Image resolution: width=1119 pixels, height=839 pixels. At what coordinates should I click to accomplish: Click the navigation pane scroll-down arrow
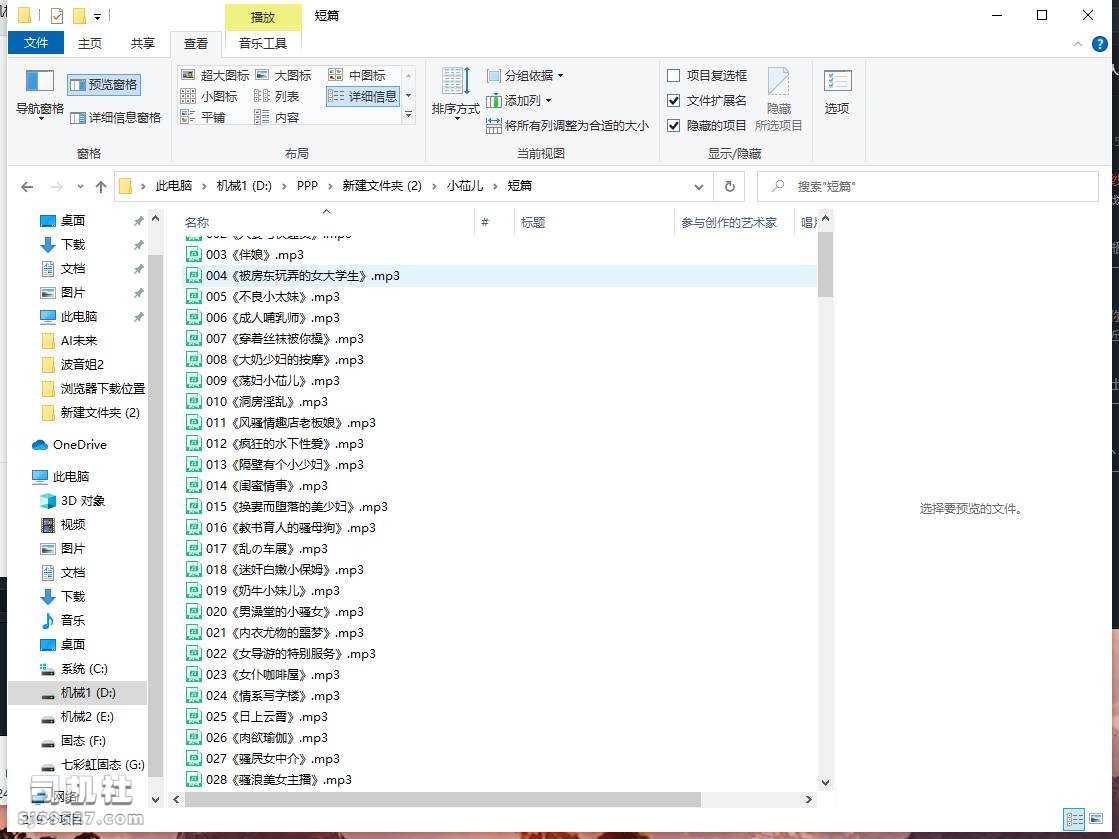pyautogui.click(x=156, y=800)
